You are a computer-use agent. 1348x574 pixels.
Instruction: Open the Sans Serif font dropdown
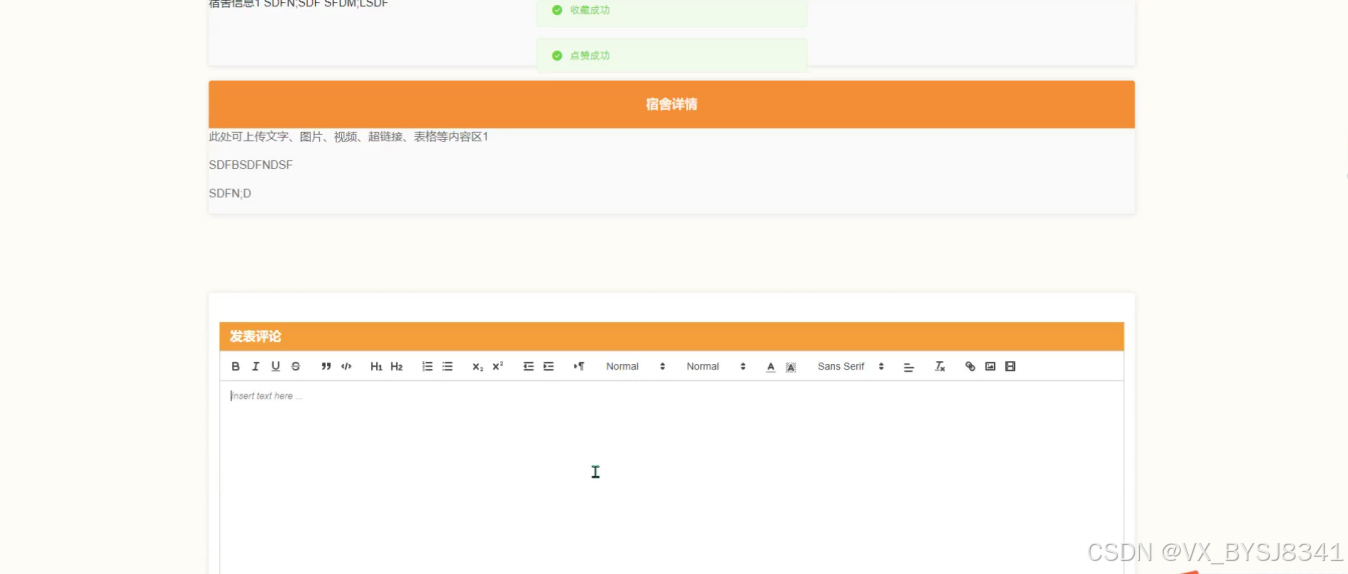point(851,367)
